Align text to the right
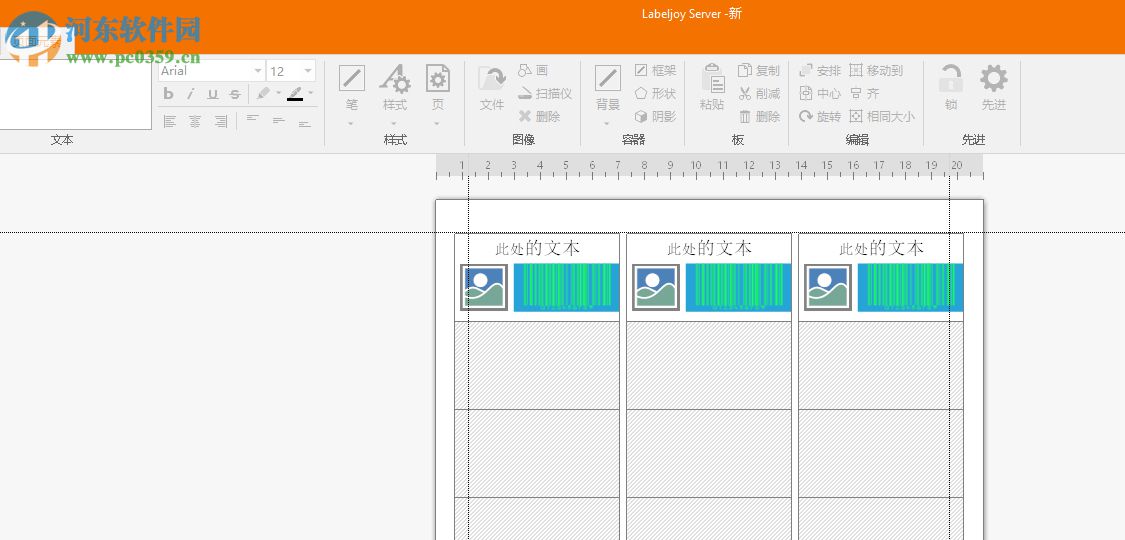The image size is (1125, 540). [221, 121]
